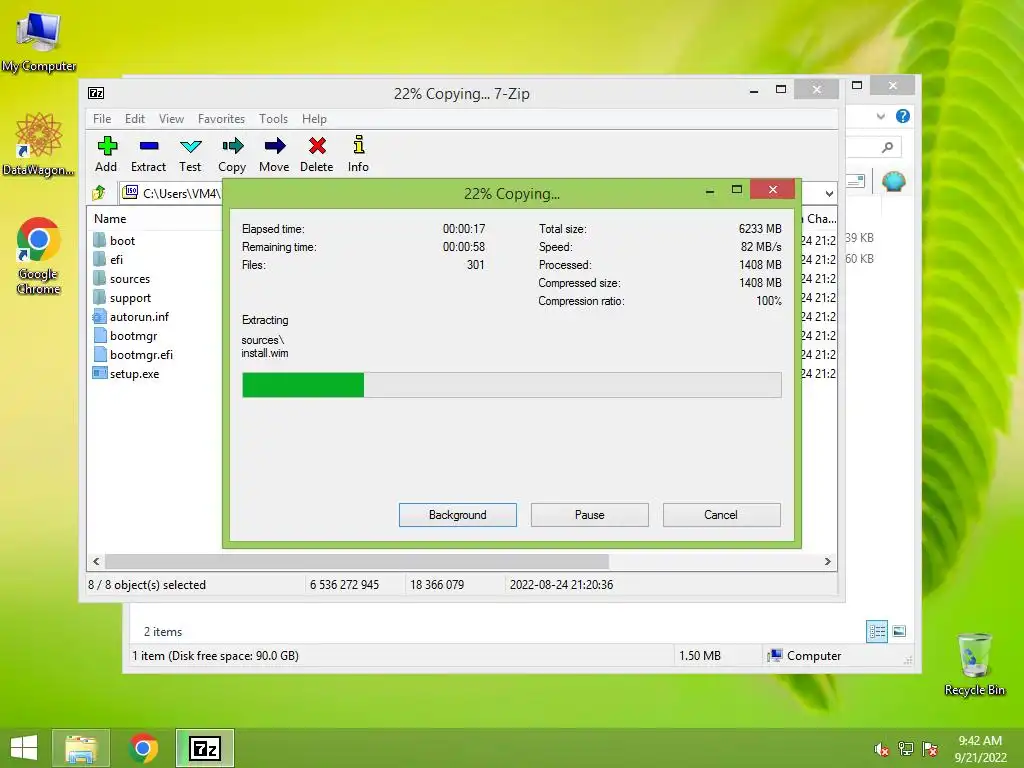Viewport: 1024px width, 768px height.
Task: Open the File menu
Action: (102, 119)
